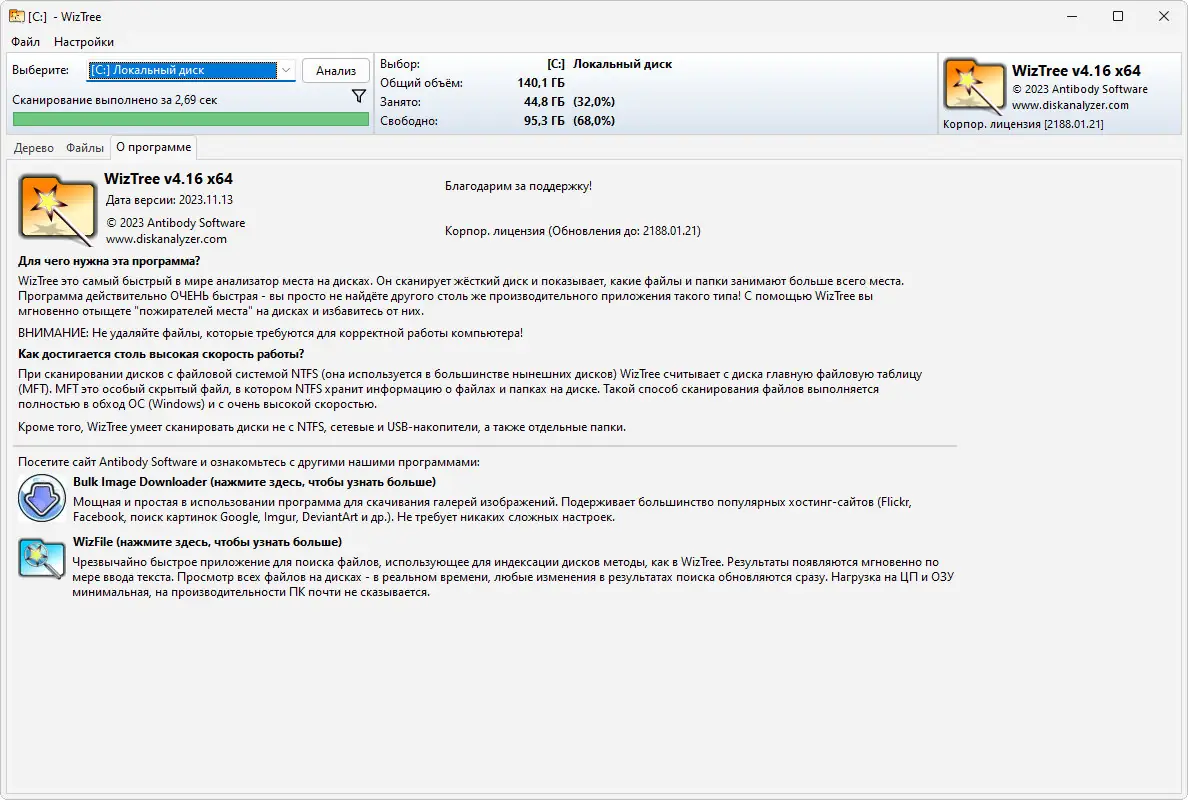Click the Bulk Image Downloader icon

click(x=42, y=498)
